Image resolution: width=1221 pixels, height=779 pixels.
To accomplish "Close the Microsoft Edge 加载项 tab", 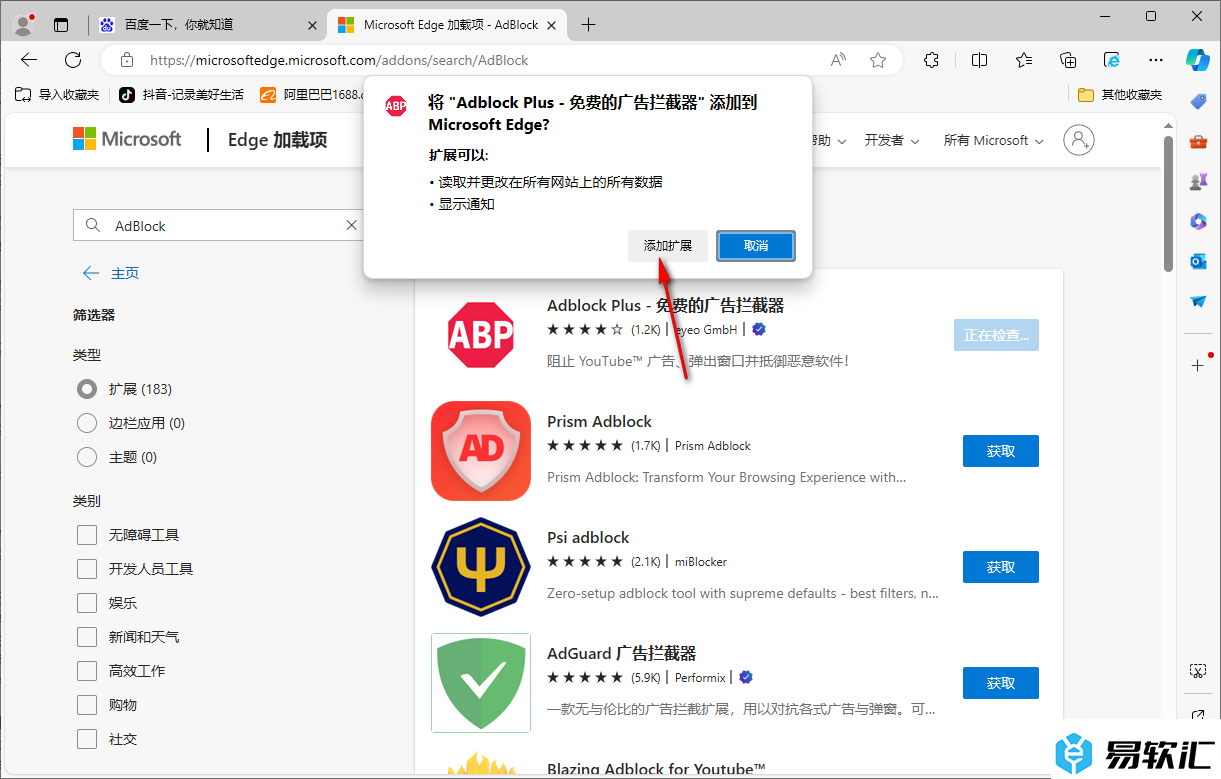I will pyautogui.click(x=553, y=25).
